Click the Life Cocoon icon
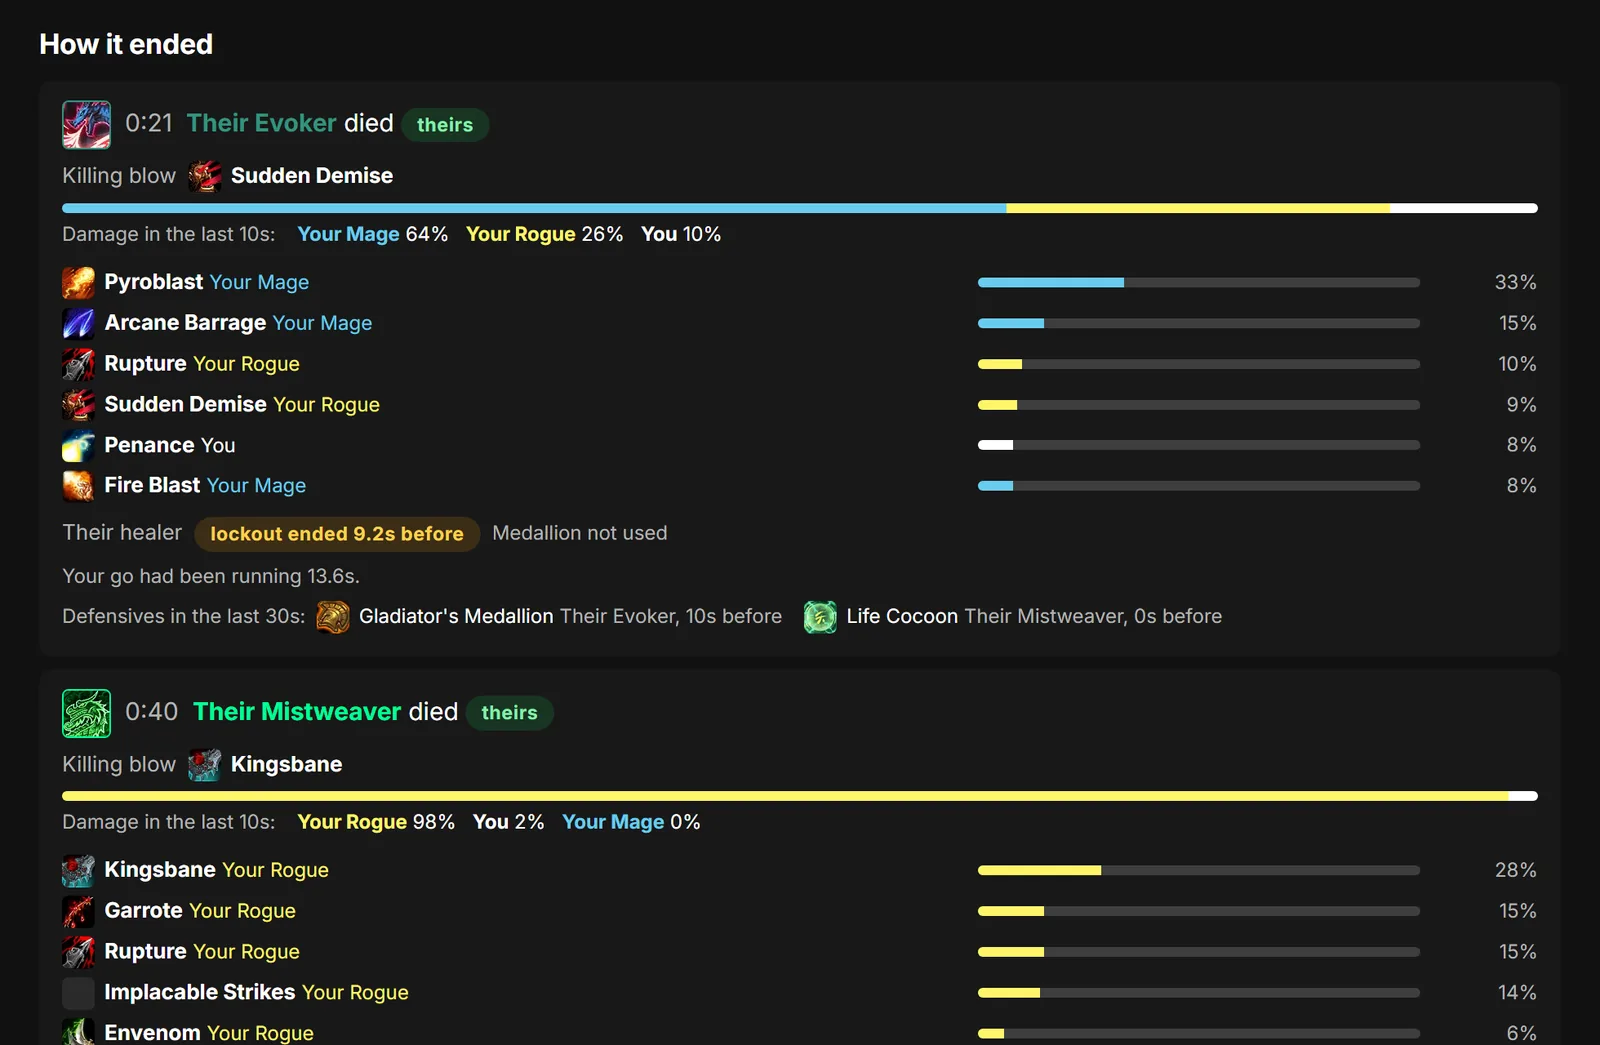Screen dimensions: 1600x1045 820,617
